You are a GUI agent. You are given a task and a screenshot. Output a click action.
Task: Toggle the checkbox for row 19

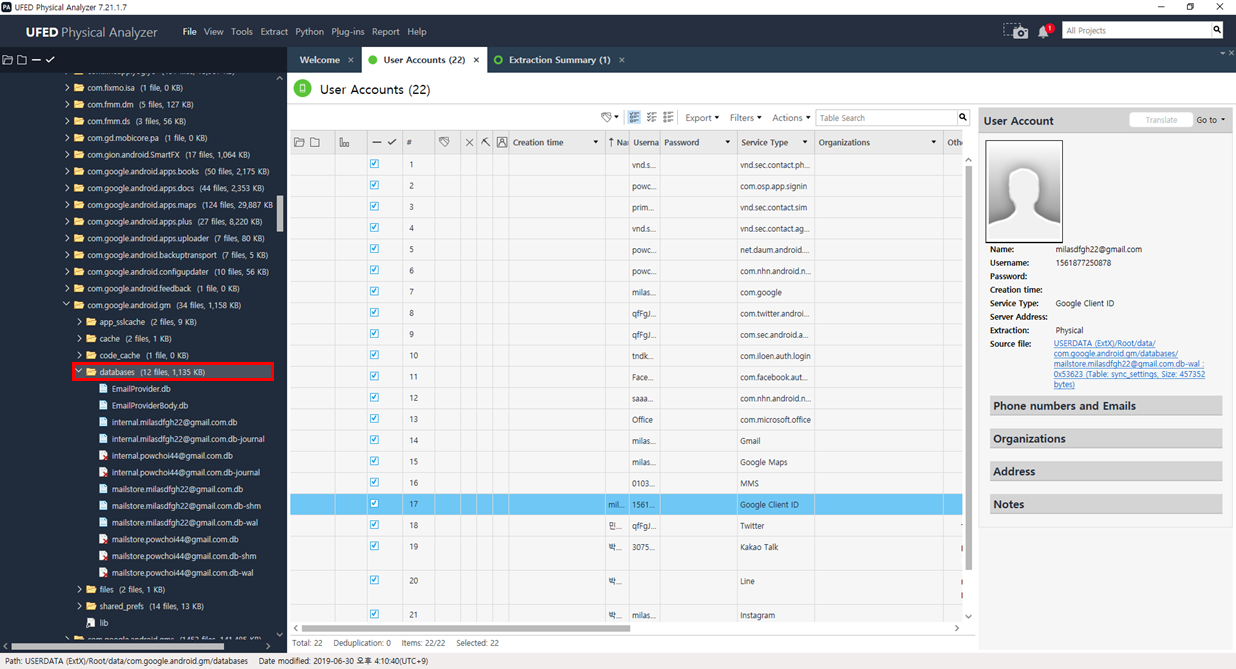374,546
